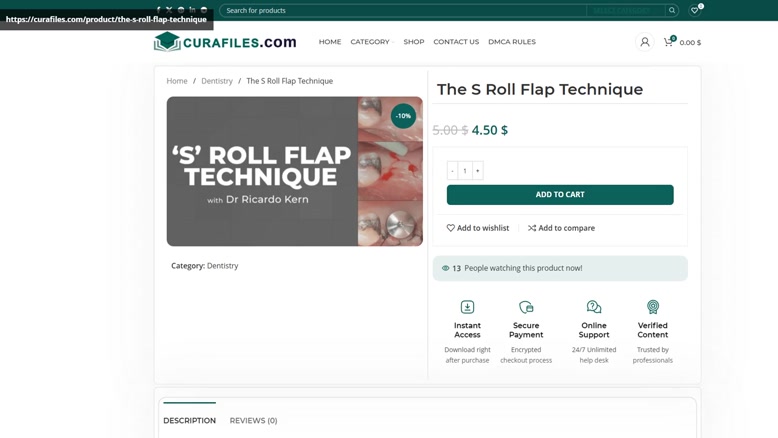Viewport: 778px width, 438px height.
Task: Click Add to wishlist
Action: (x=478, y=228)
